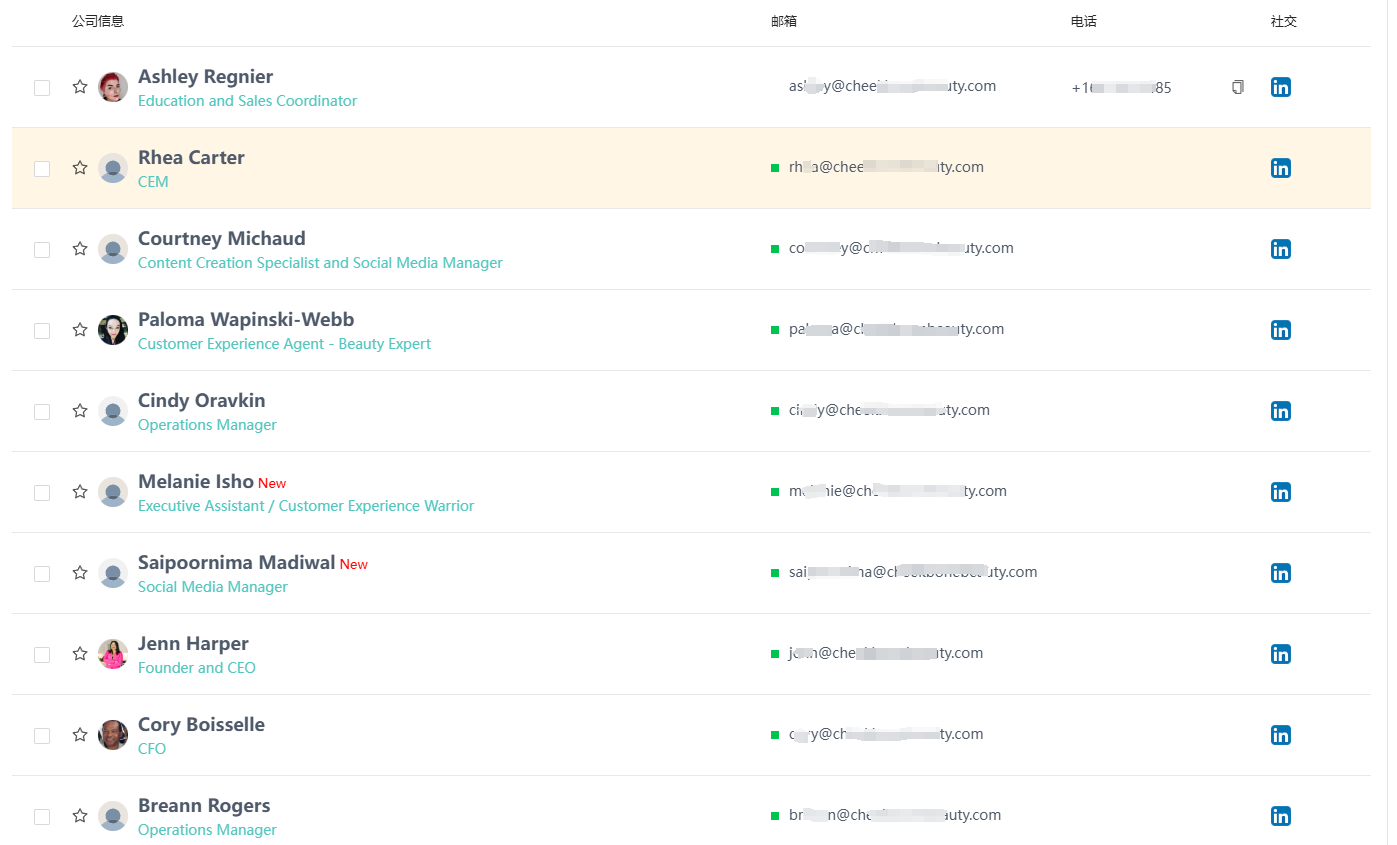Open Ashley Regnier's LinkedIn profile icon

pyautogui.click(x=1280, y=87)
